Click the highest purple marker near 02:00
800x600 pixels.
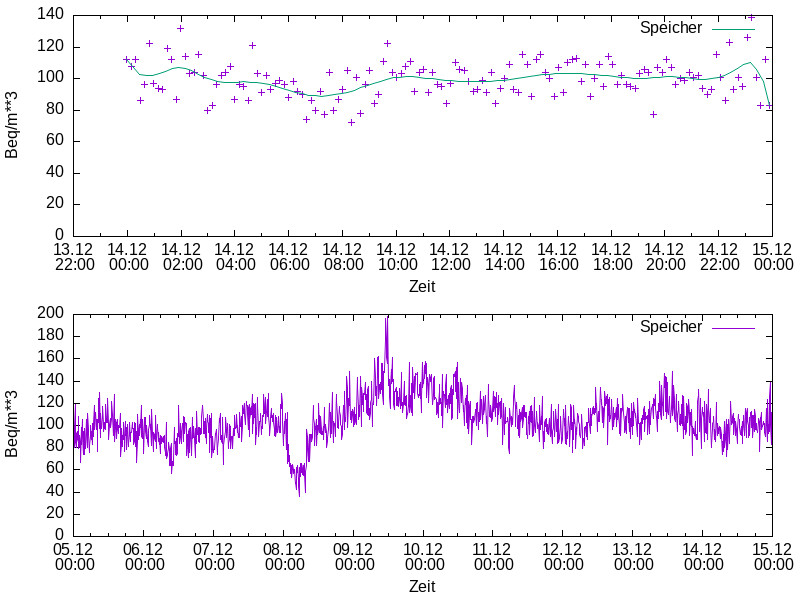pyautogui.click(x=180, y=28)
